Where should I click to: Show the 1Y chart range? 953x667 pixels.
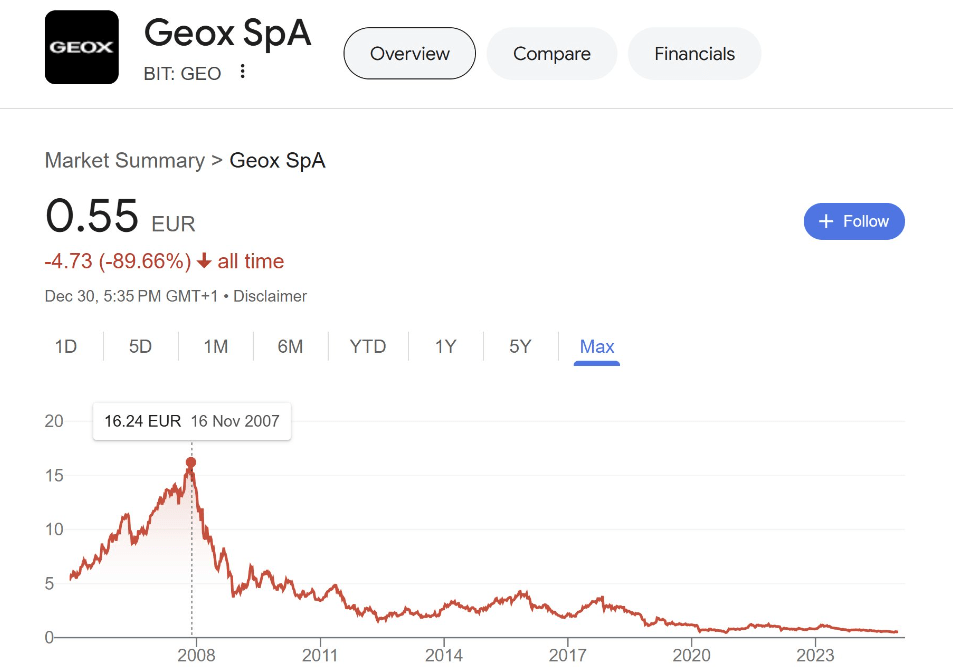(445, 347)
